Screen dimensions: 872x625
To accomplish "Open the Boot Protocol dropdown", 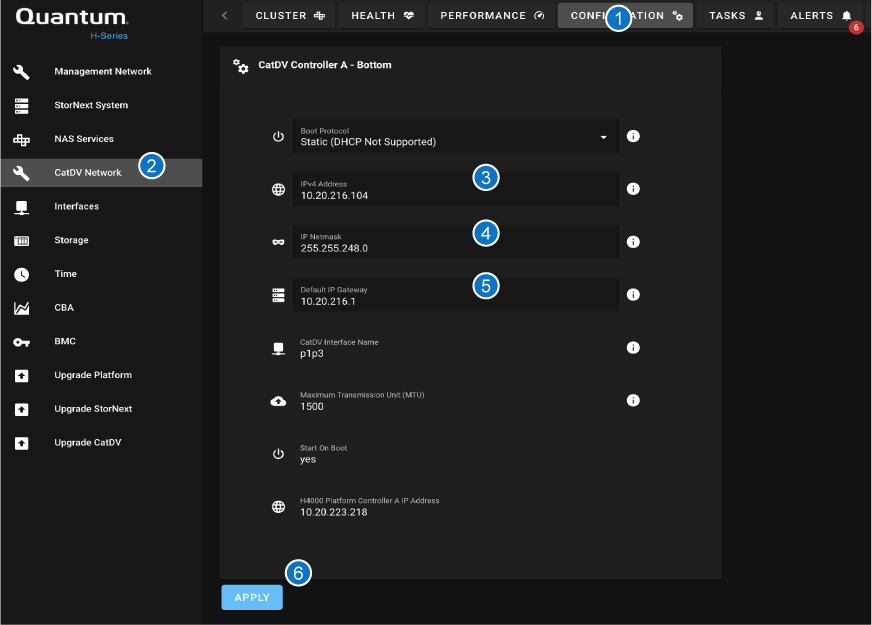I will (x=455, y=136).
